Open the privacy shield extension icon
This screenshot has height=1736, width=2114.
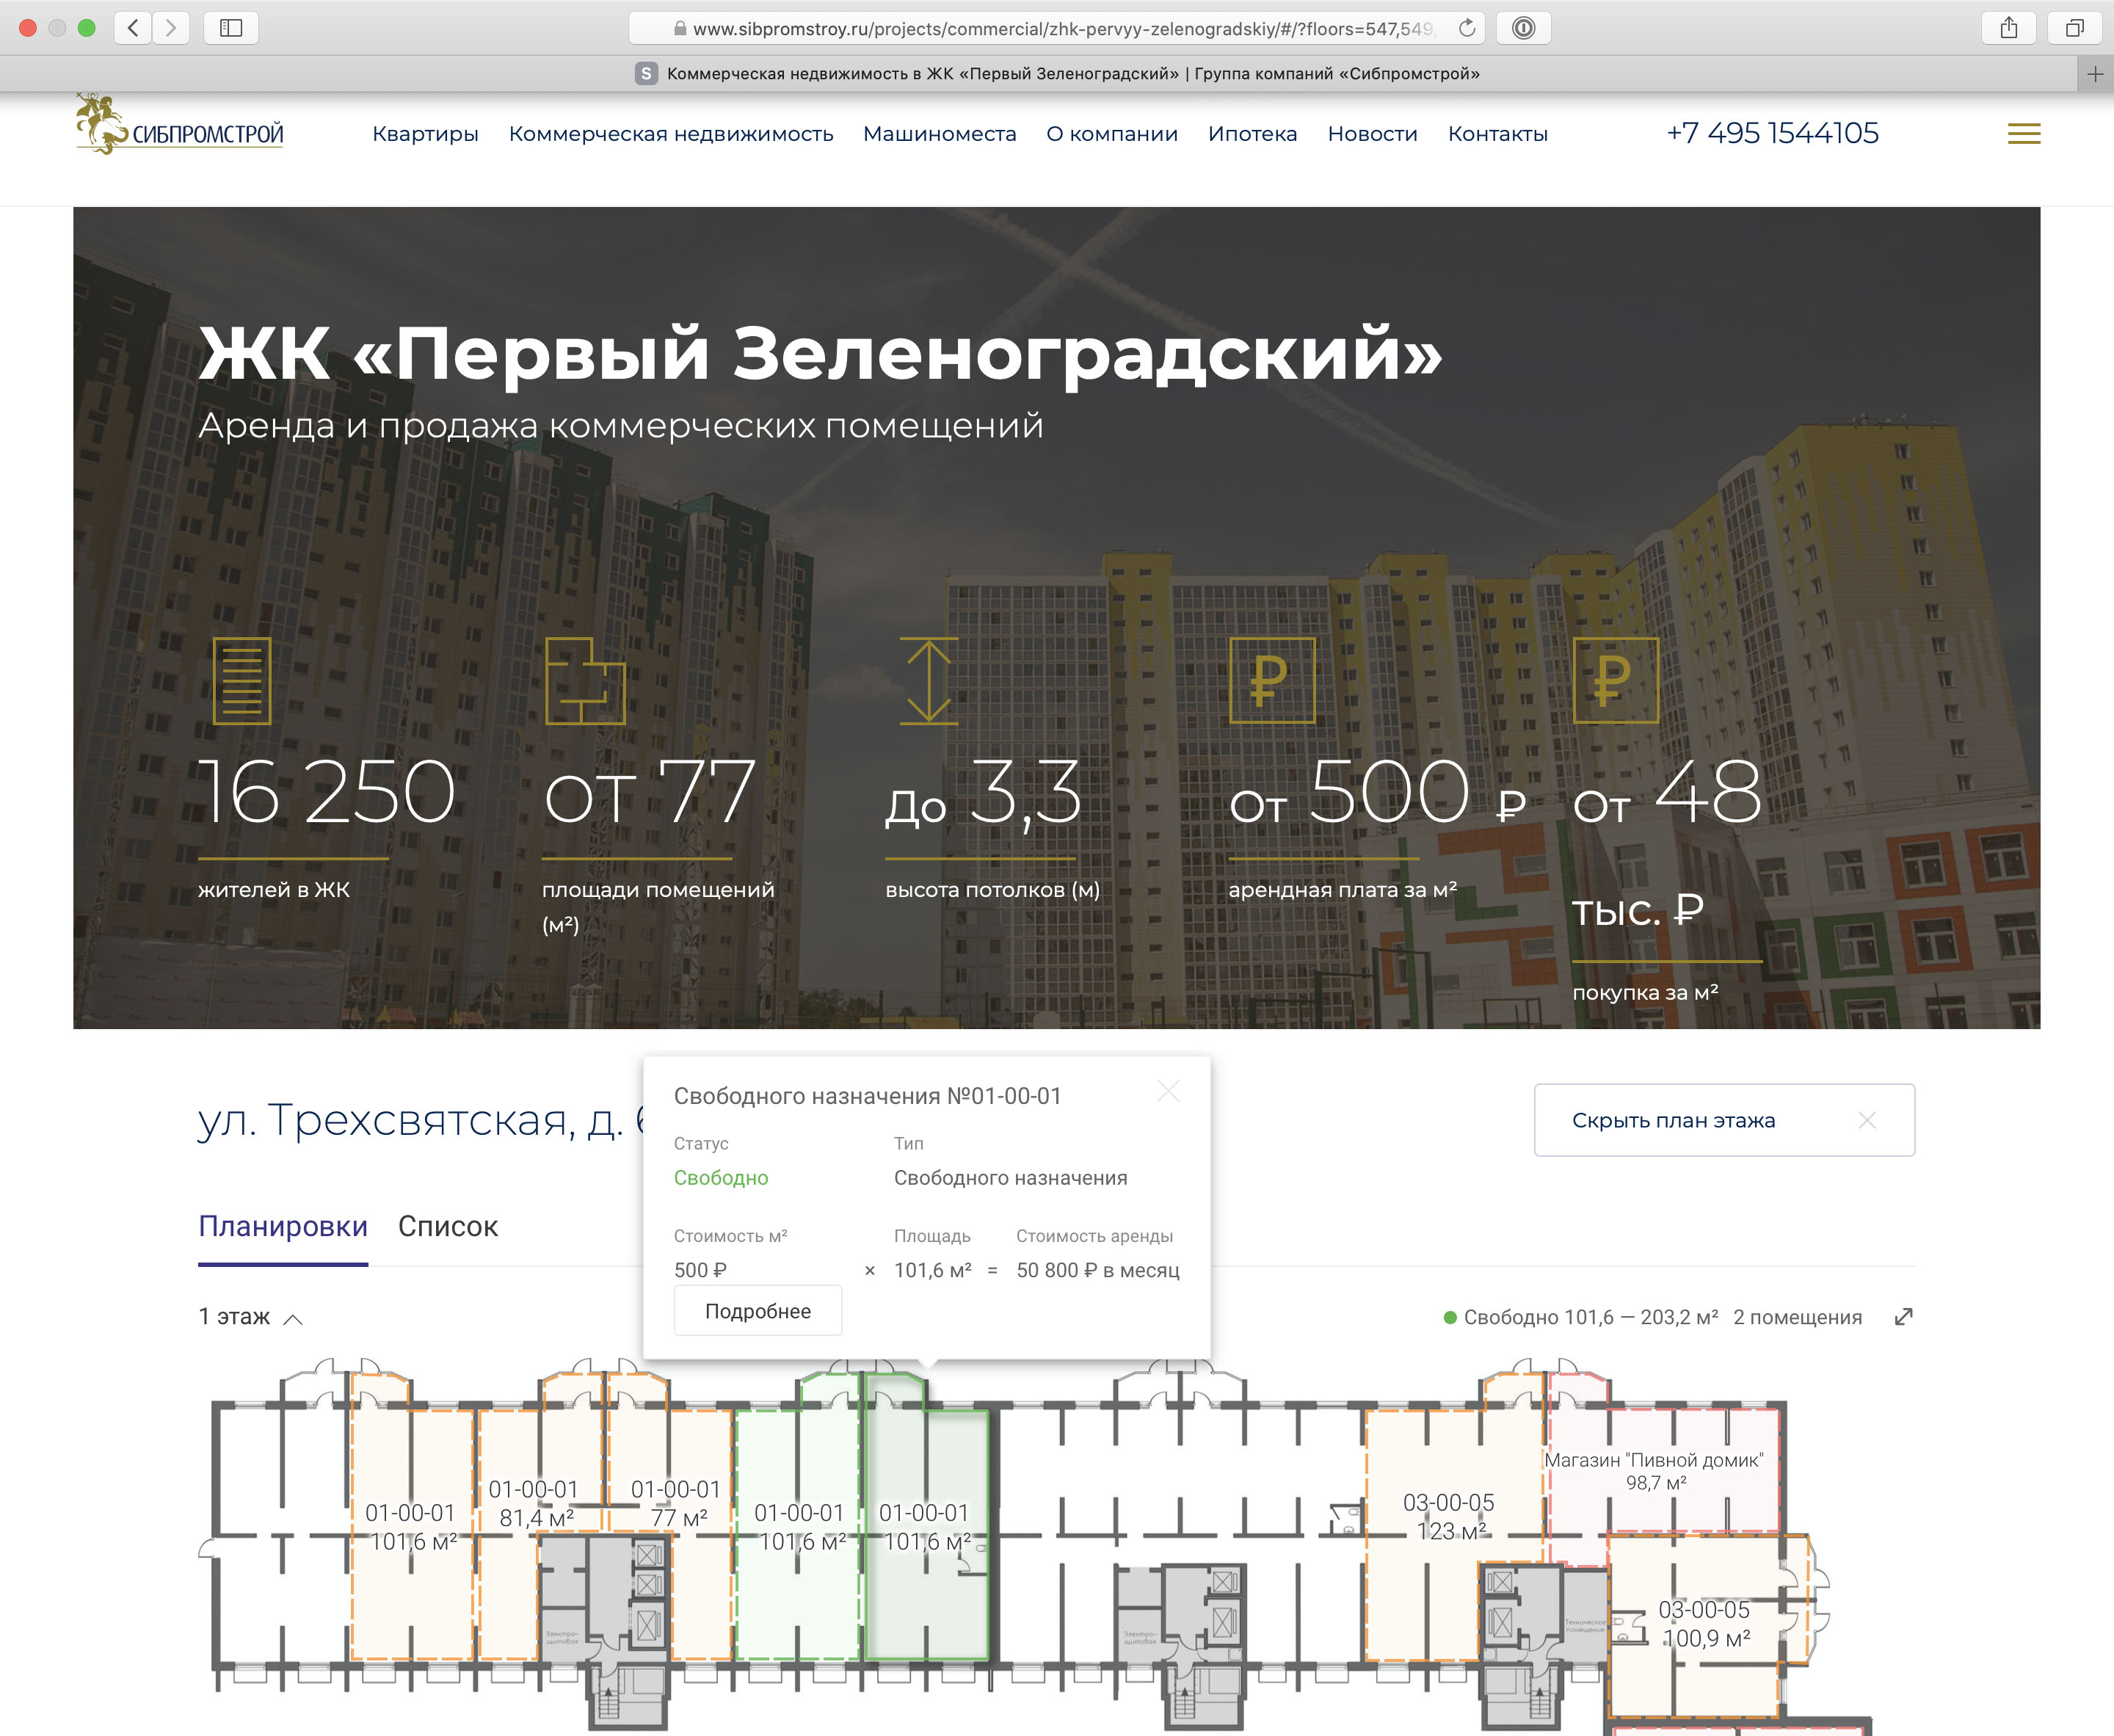[1523, 28]
